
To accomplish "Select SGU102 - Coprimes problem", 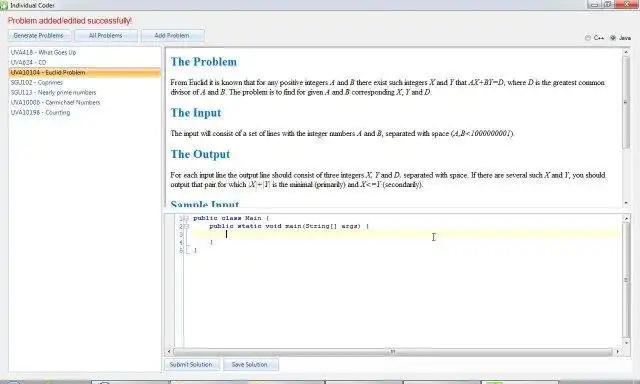I will (84, 82).
